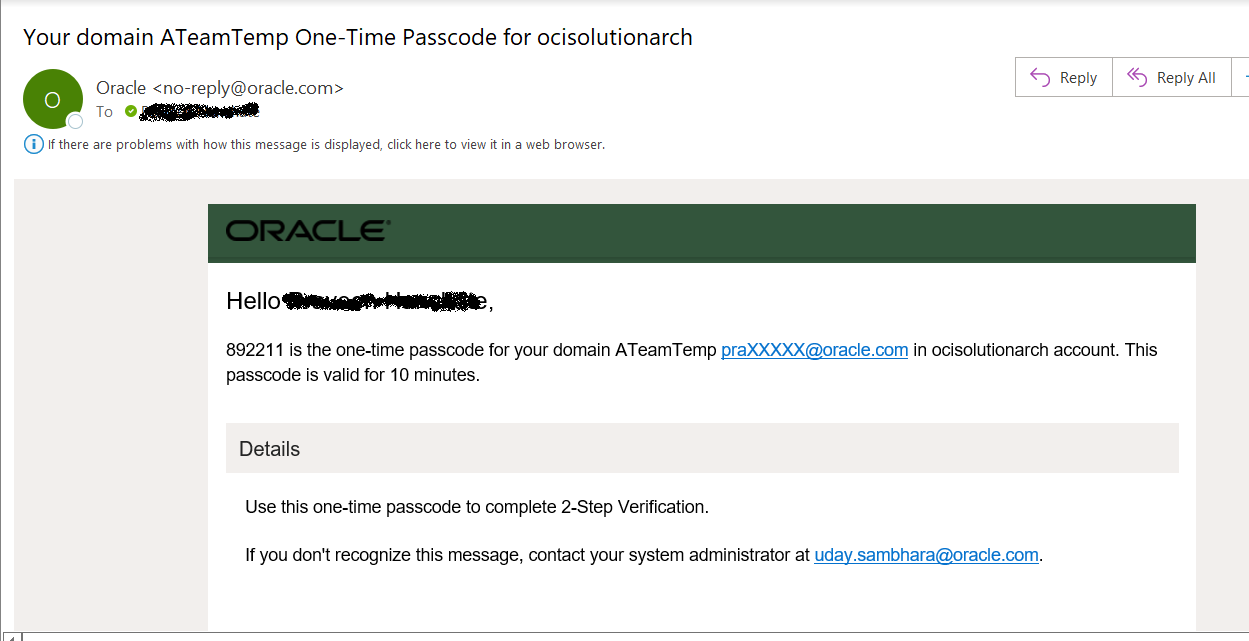
Task: Click the blue info icon in the notice bar
Action: tap(33, 144)
